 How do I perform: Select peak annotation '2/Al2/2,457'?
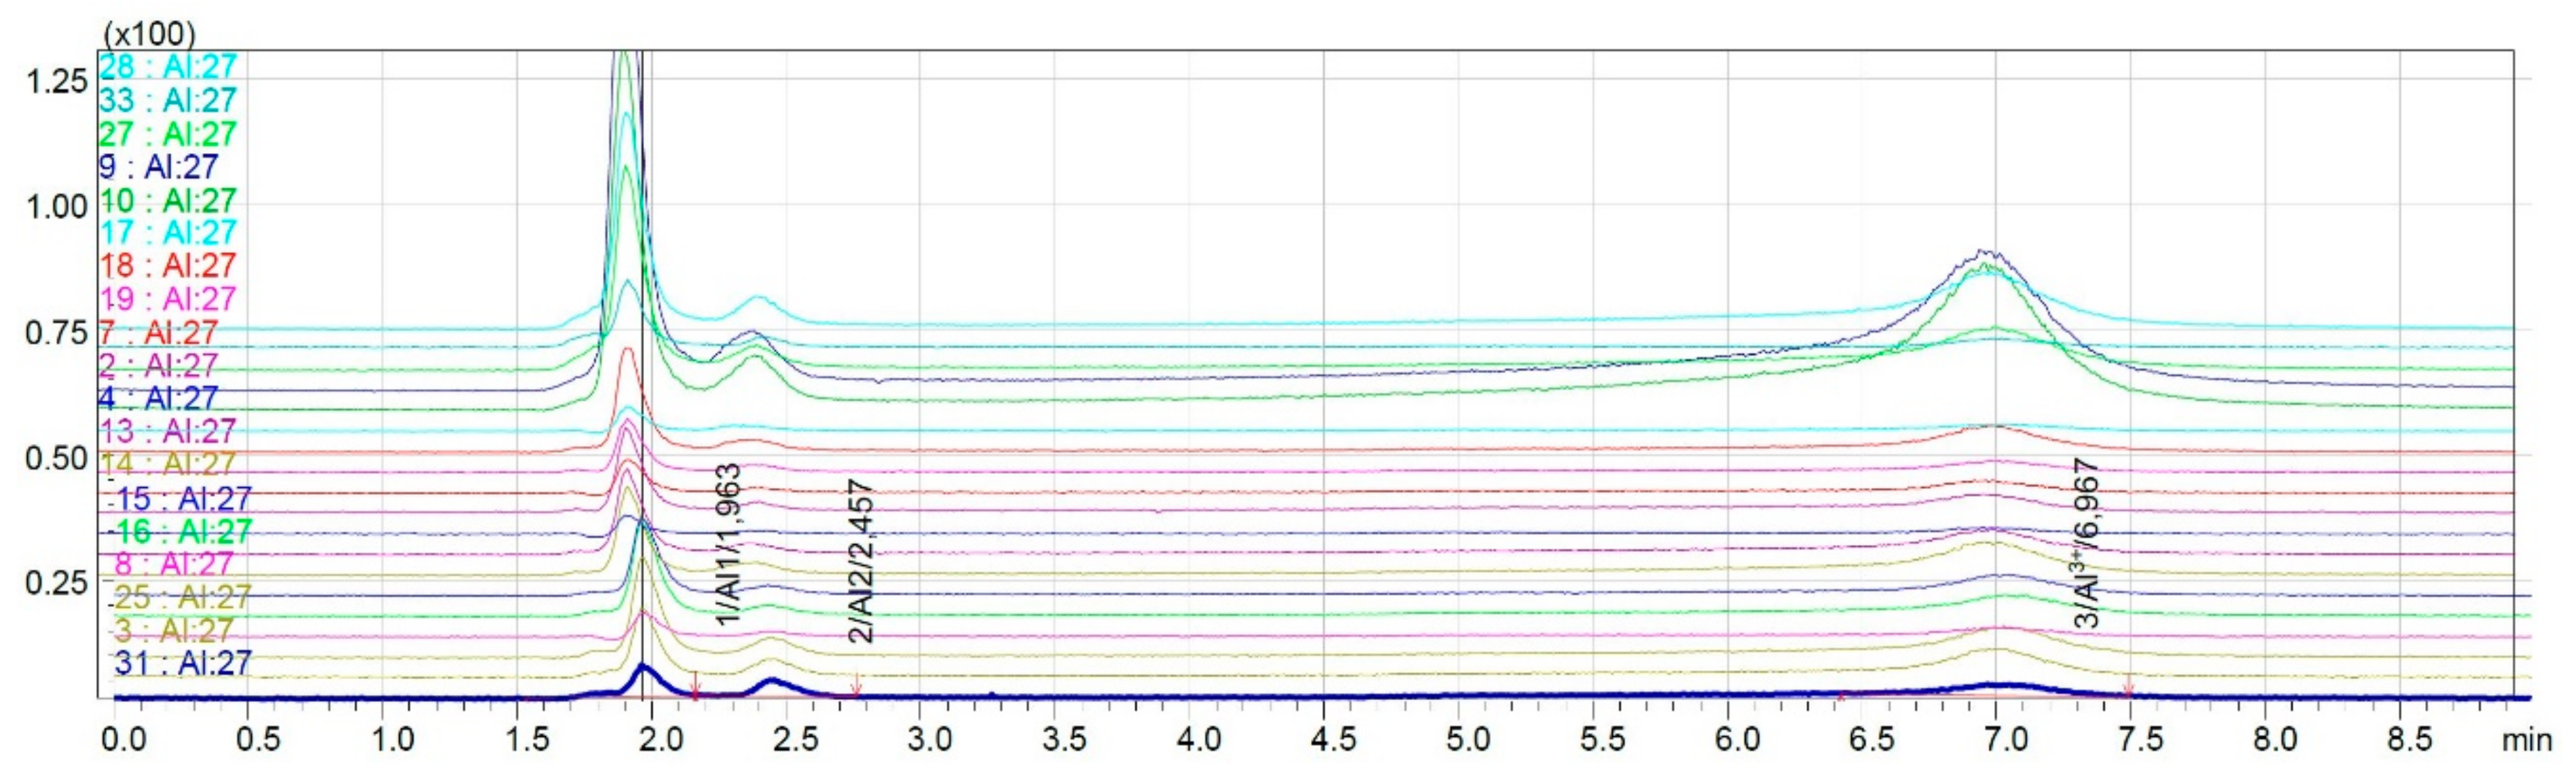tap(860, 561)
